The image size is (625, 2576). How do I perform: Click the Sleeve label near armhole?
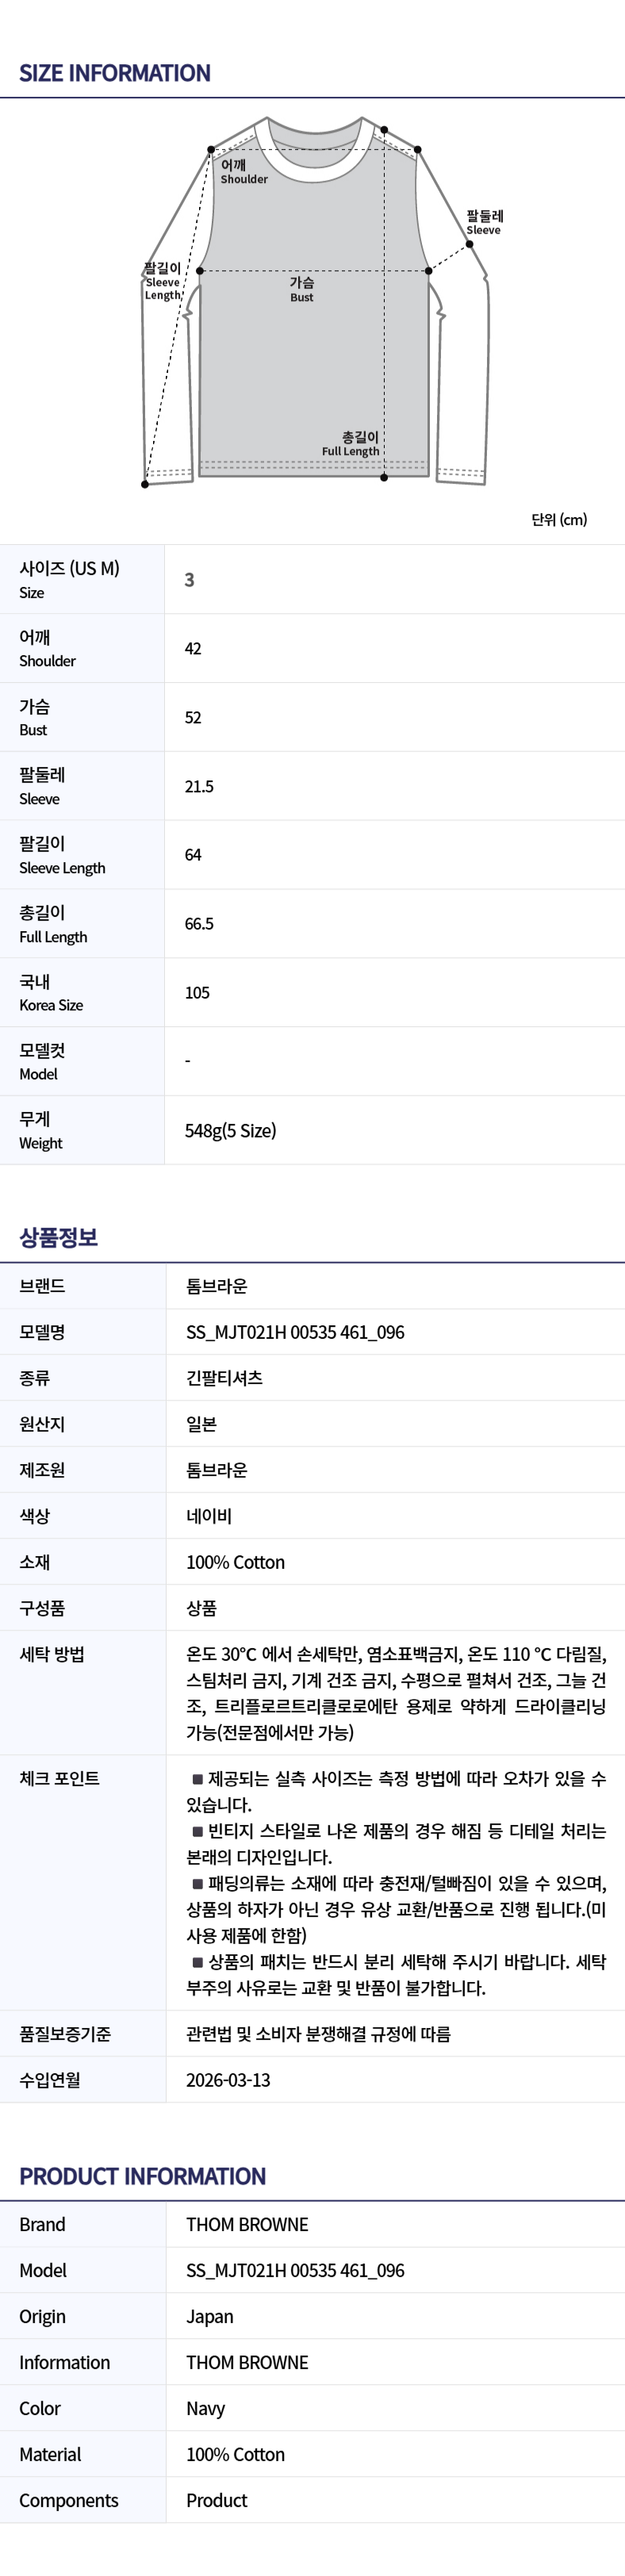pyautogui.click(x=484, y=223)
